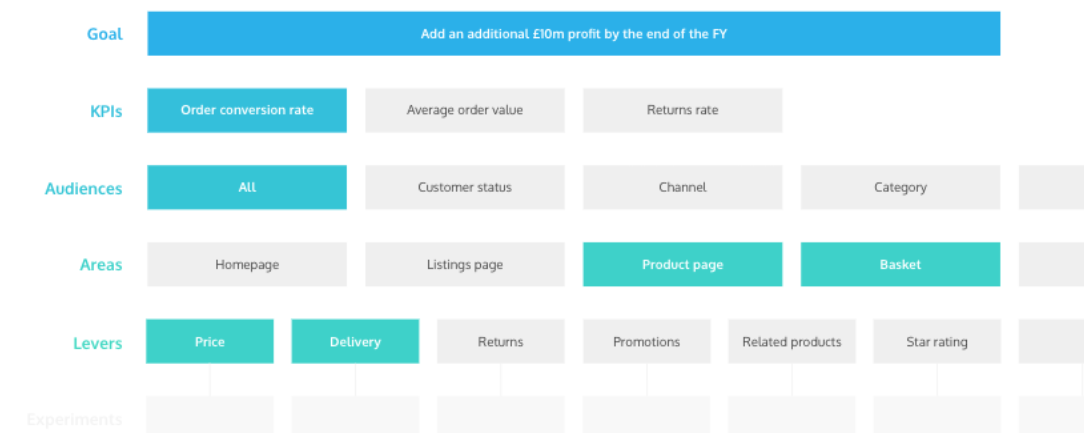Choose the Homepage area box
The height and width of the screenshot is (434, 1084).
point(247,265)
